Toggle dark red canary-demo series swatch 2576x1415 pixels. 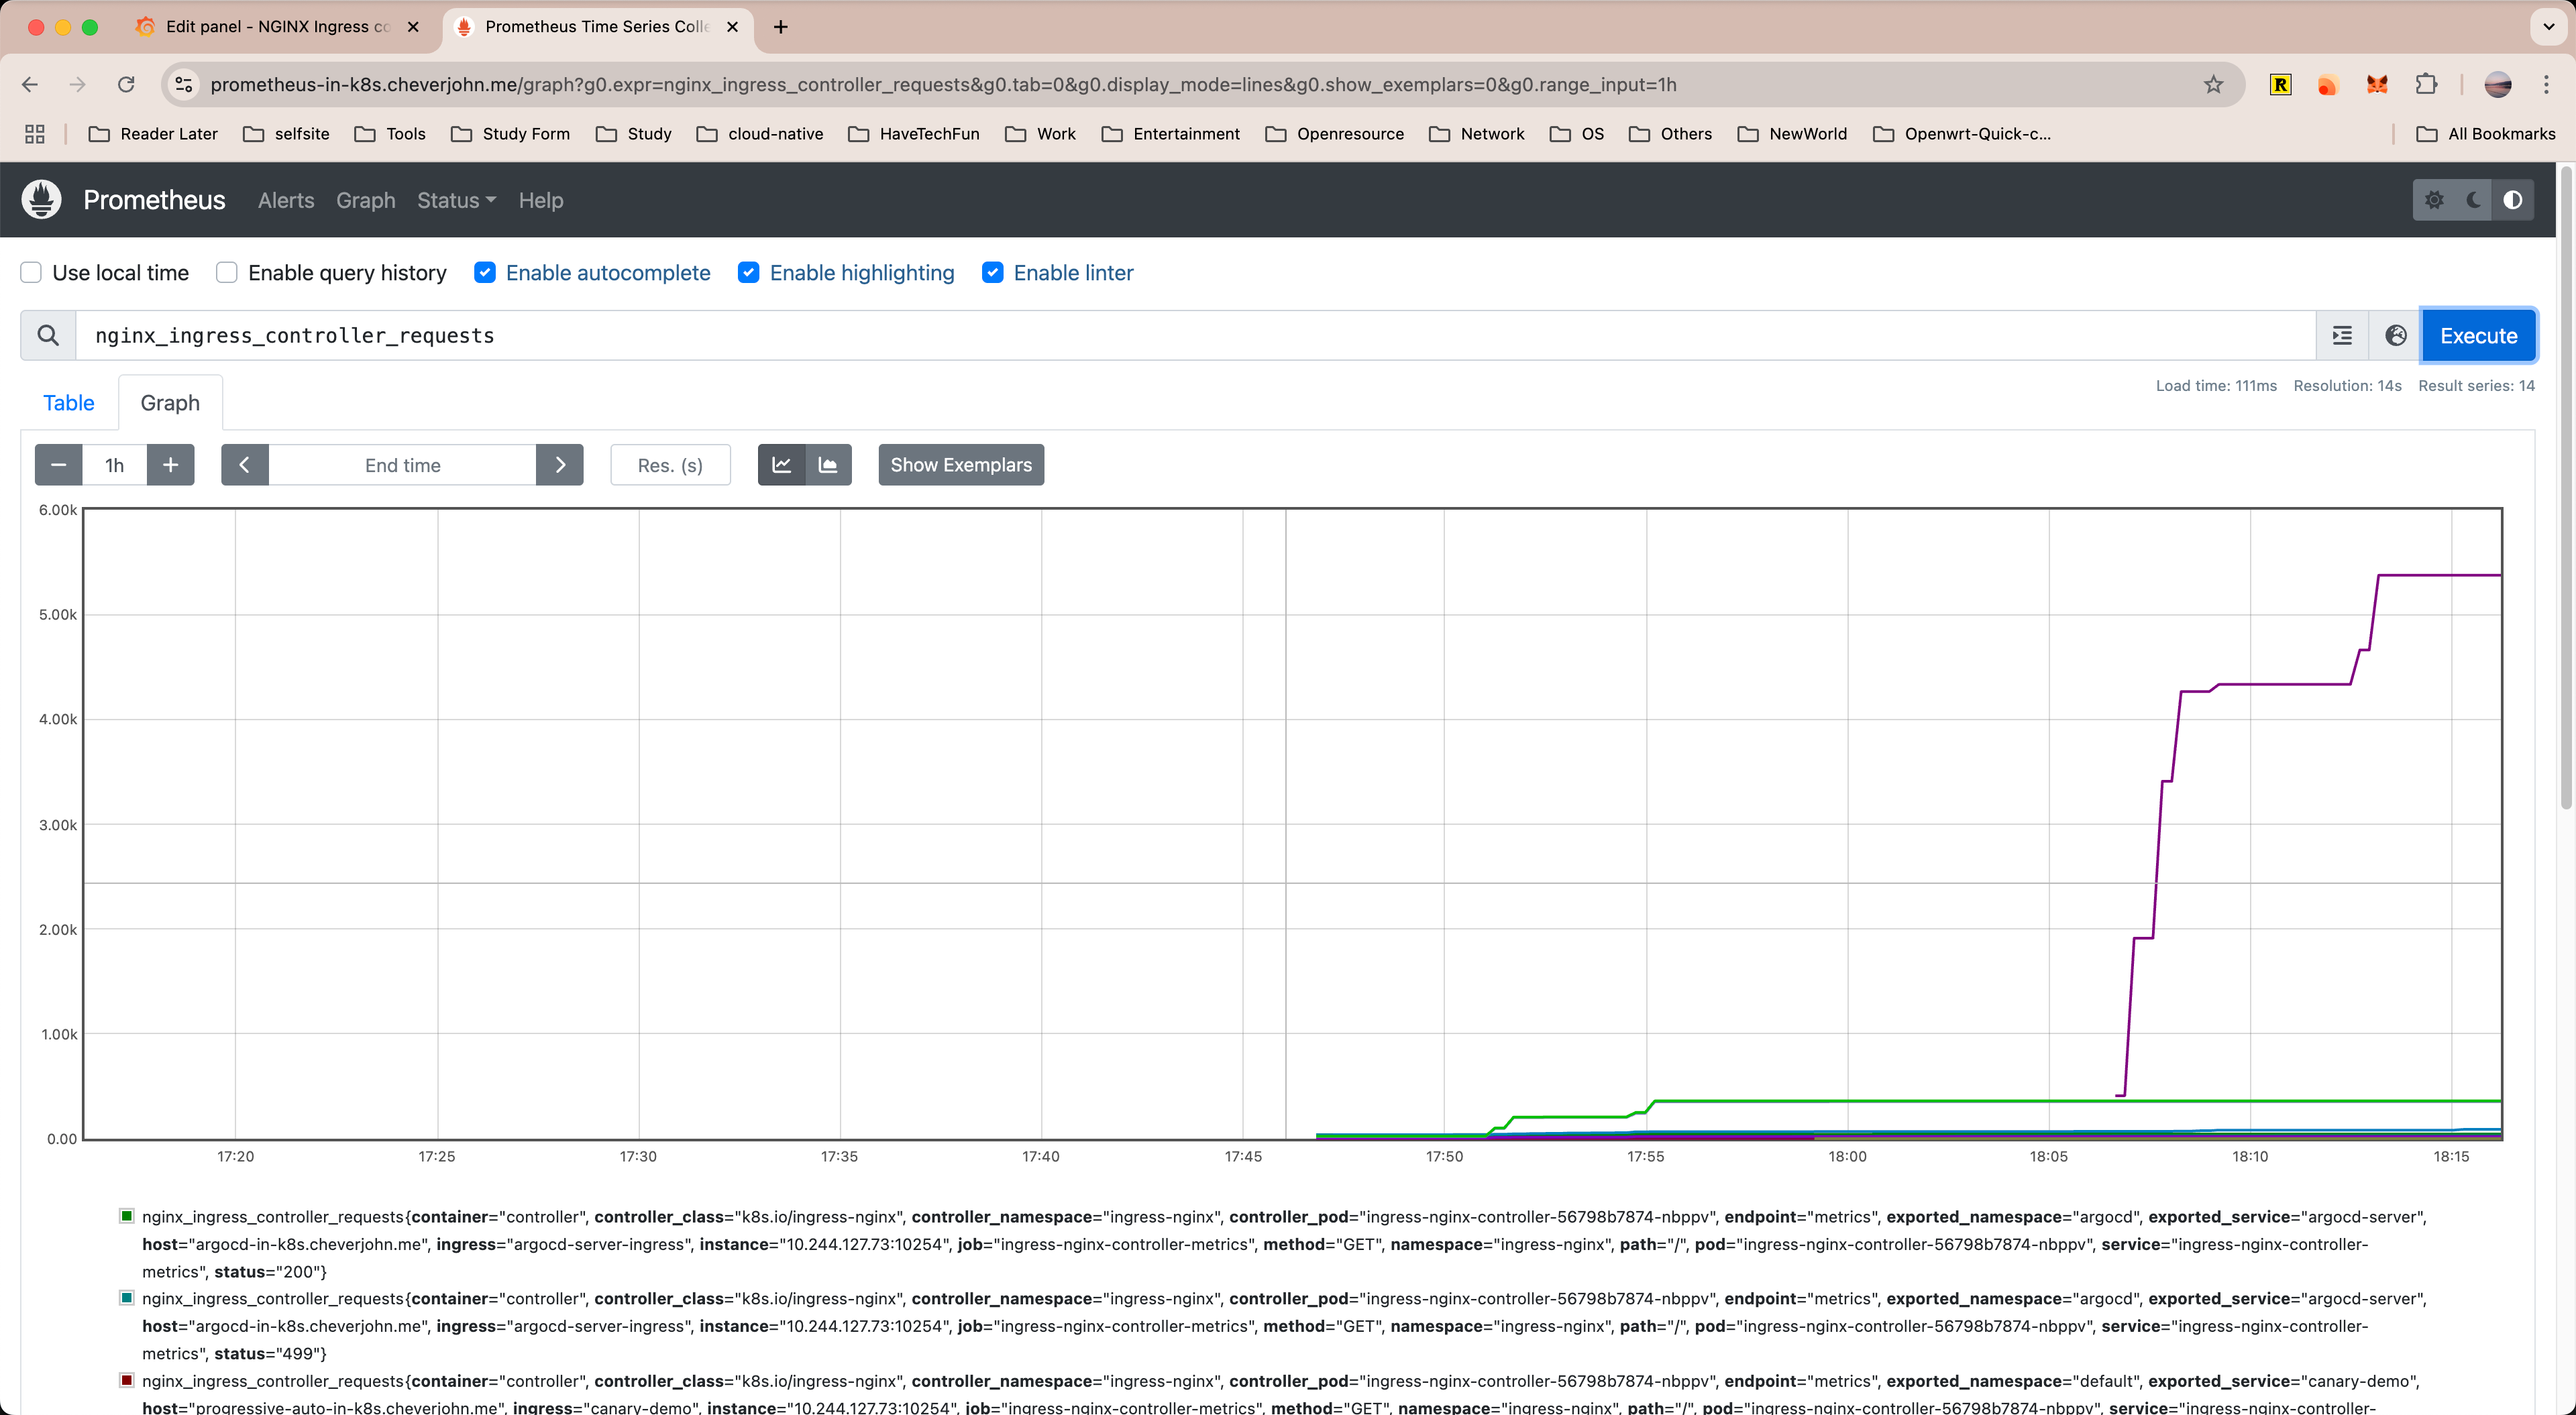click(x=127, y=1380)
